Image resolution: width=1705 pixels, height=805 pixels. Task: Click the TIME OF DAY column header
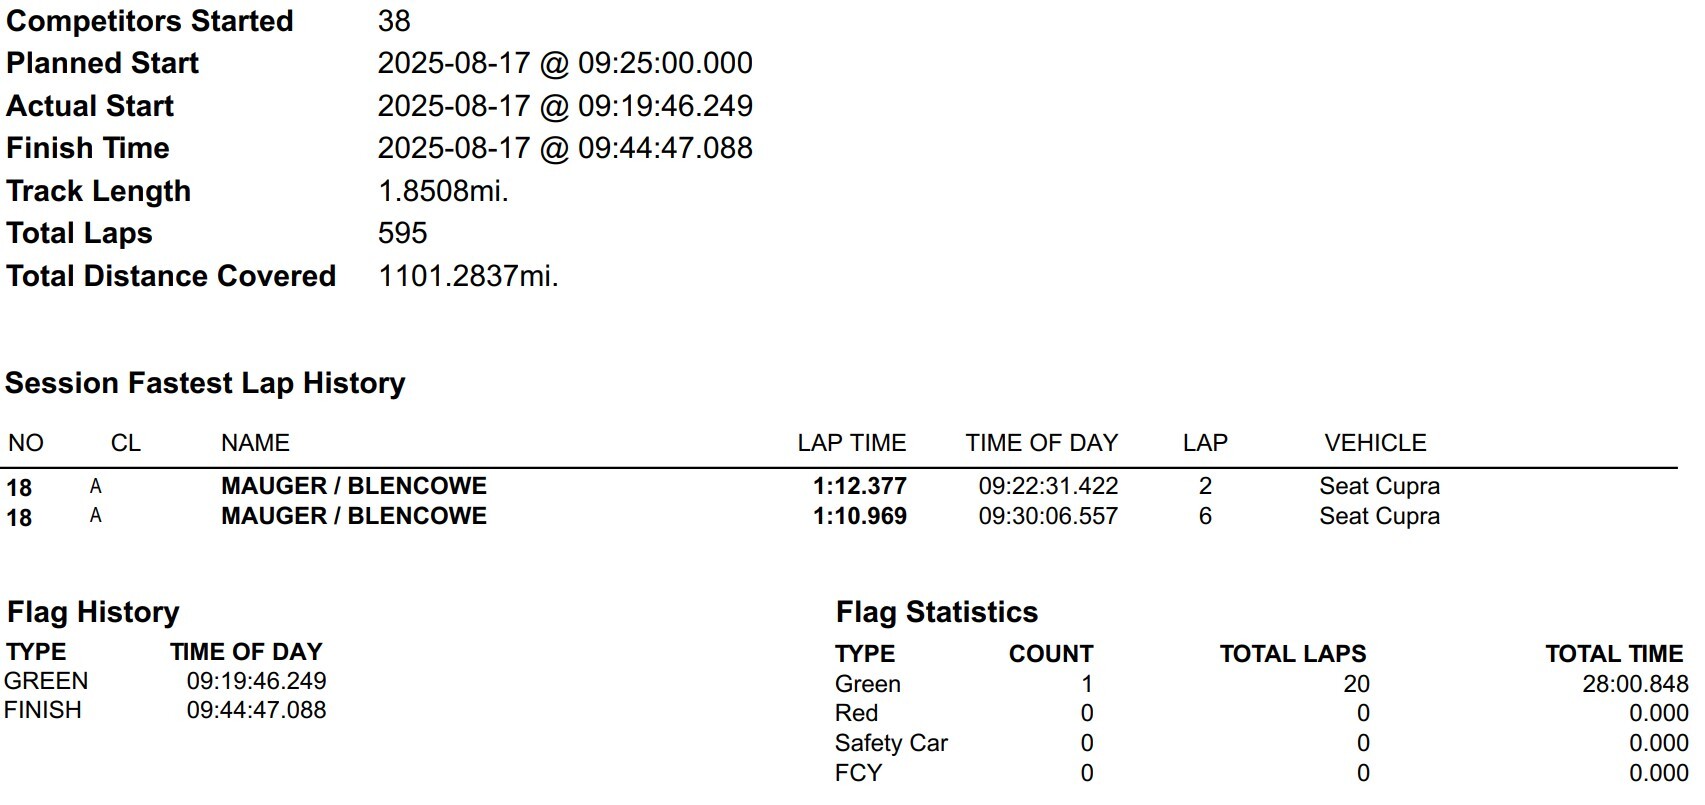point(1041,443)
